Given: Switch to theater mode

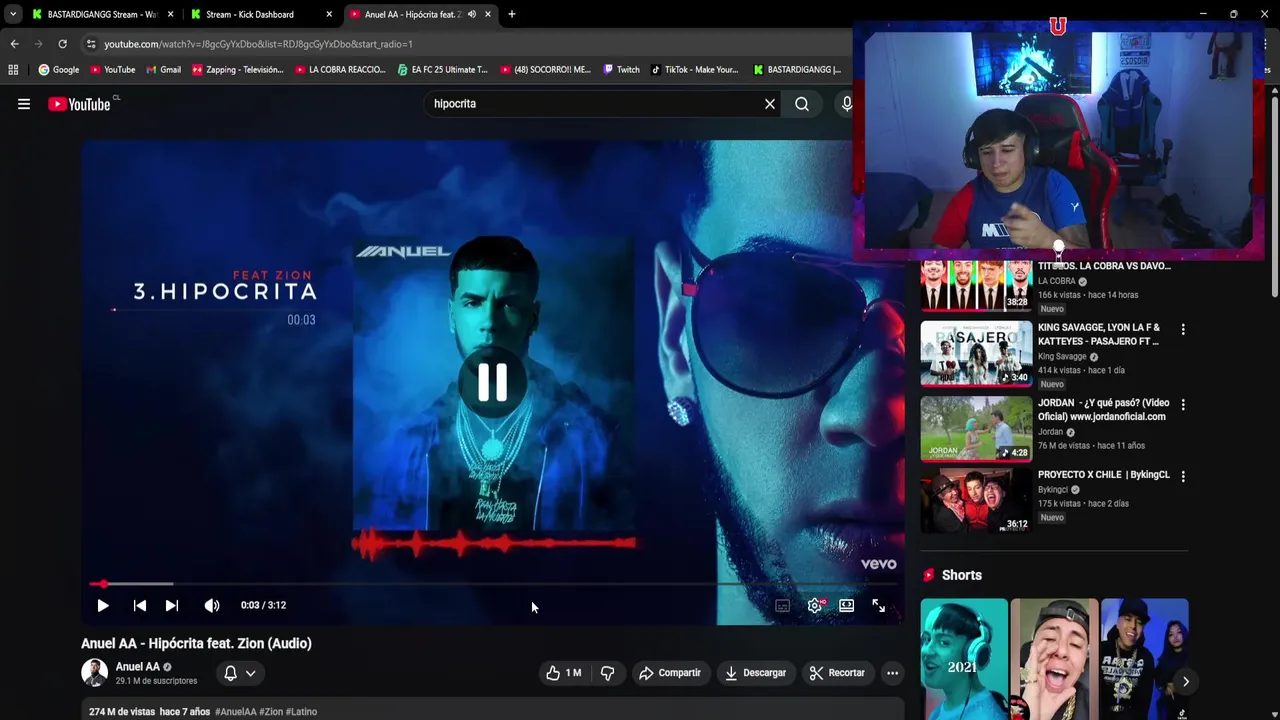Looking at the screenshot, I should (847, 605).
